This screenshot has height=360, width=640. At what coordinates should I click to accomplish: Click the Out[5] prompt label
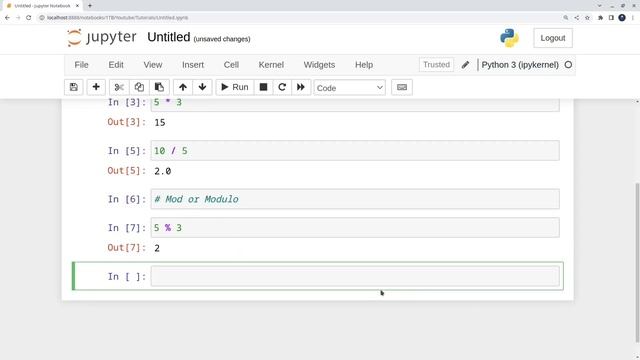(x=127, y=171)
